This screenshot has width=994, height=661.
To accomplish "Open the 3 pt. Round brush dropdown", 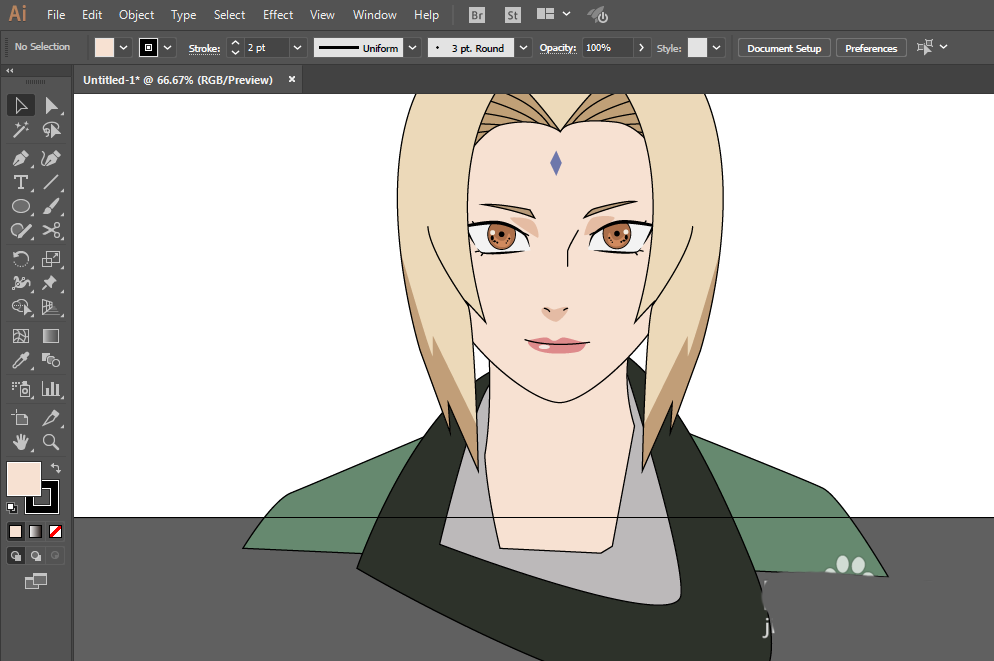I will pos(524,48).
